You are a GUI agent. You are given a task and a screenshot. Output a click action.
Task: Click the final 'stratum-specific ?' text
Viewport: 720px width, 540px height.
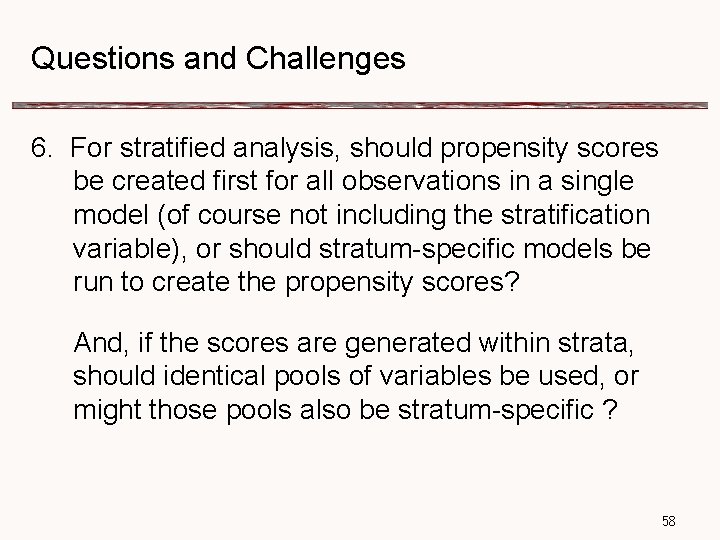click(x=524, y=411)
